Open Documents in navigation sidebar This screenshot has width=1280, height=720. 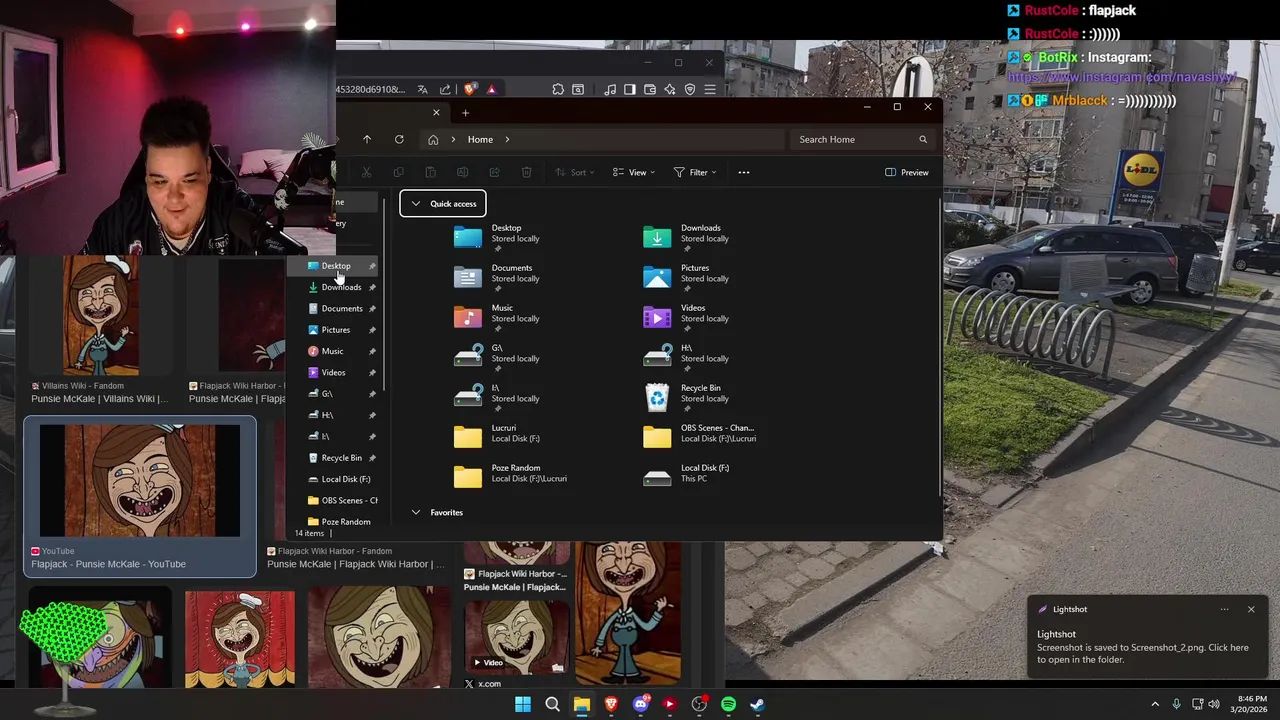(x=342, y=309)
